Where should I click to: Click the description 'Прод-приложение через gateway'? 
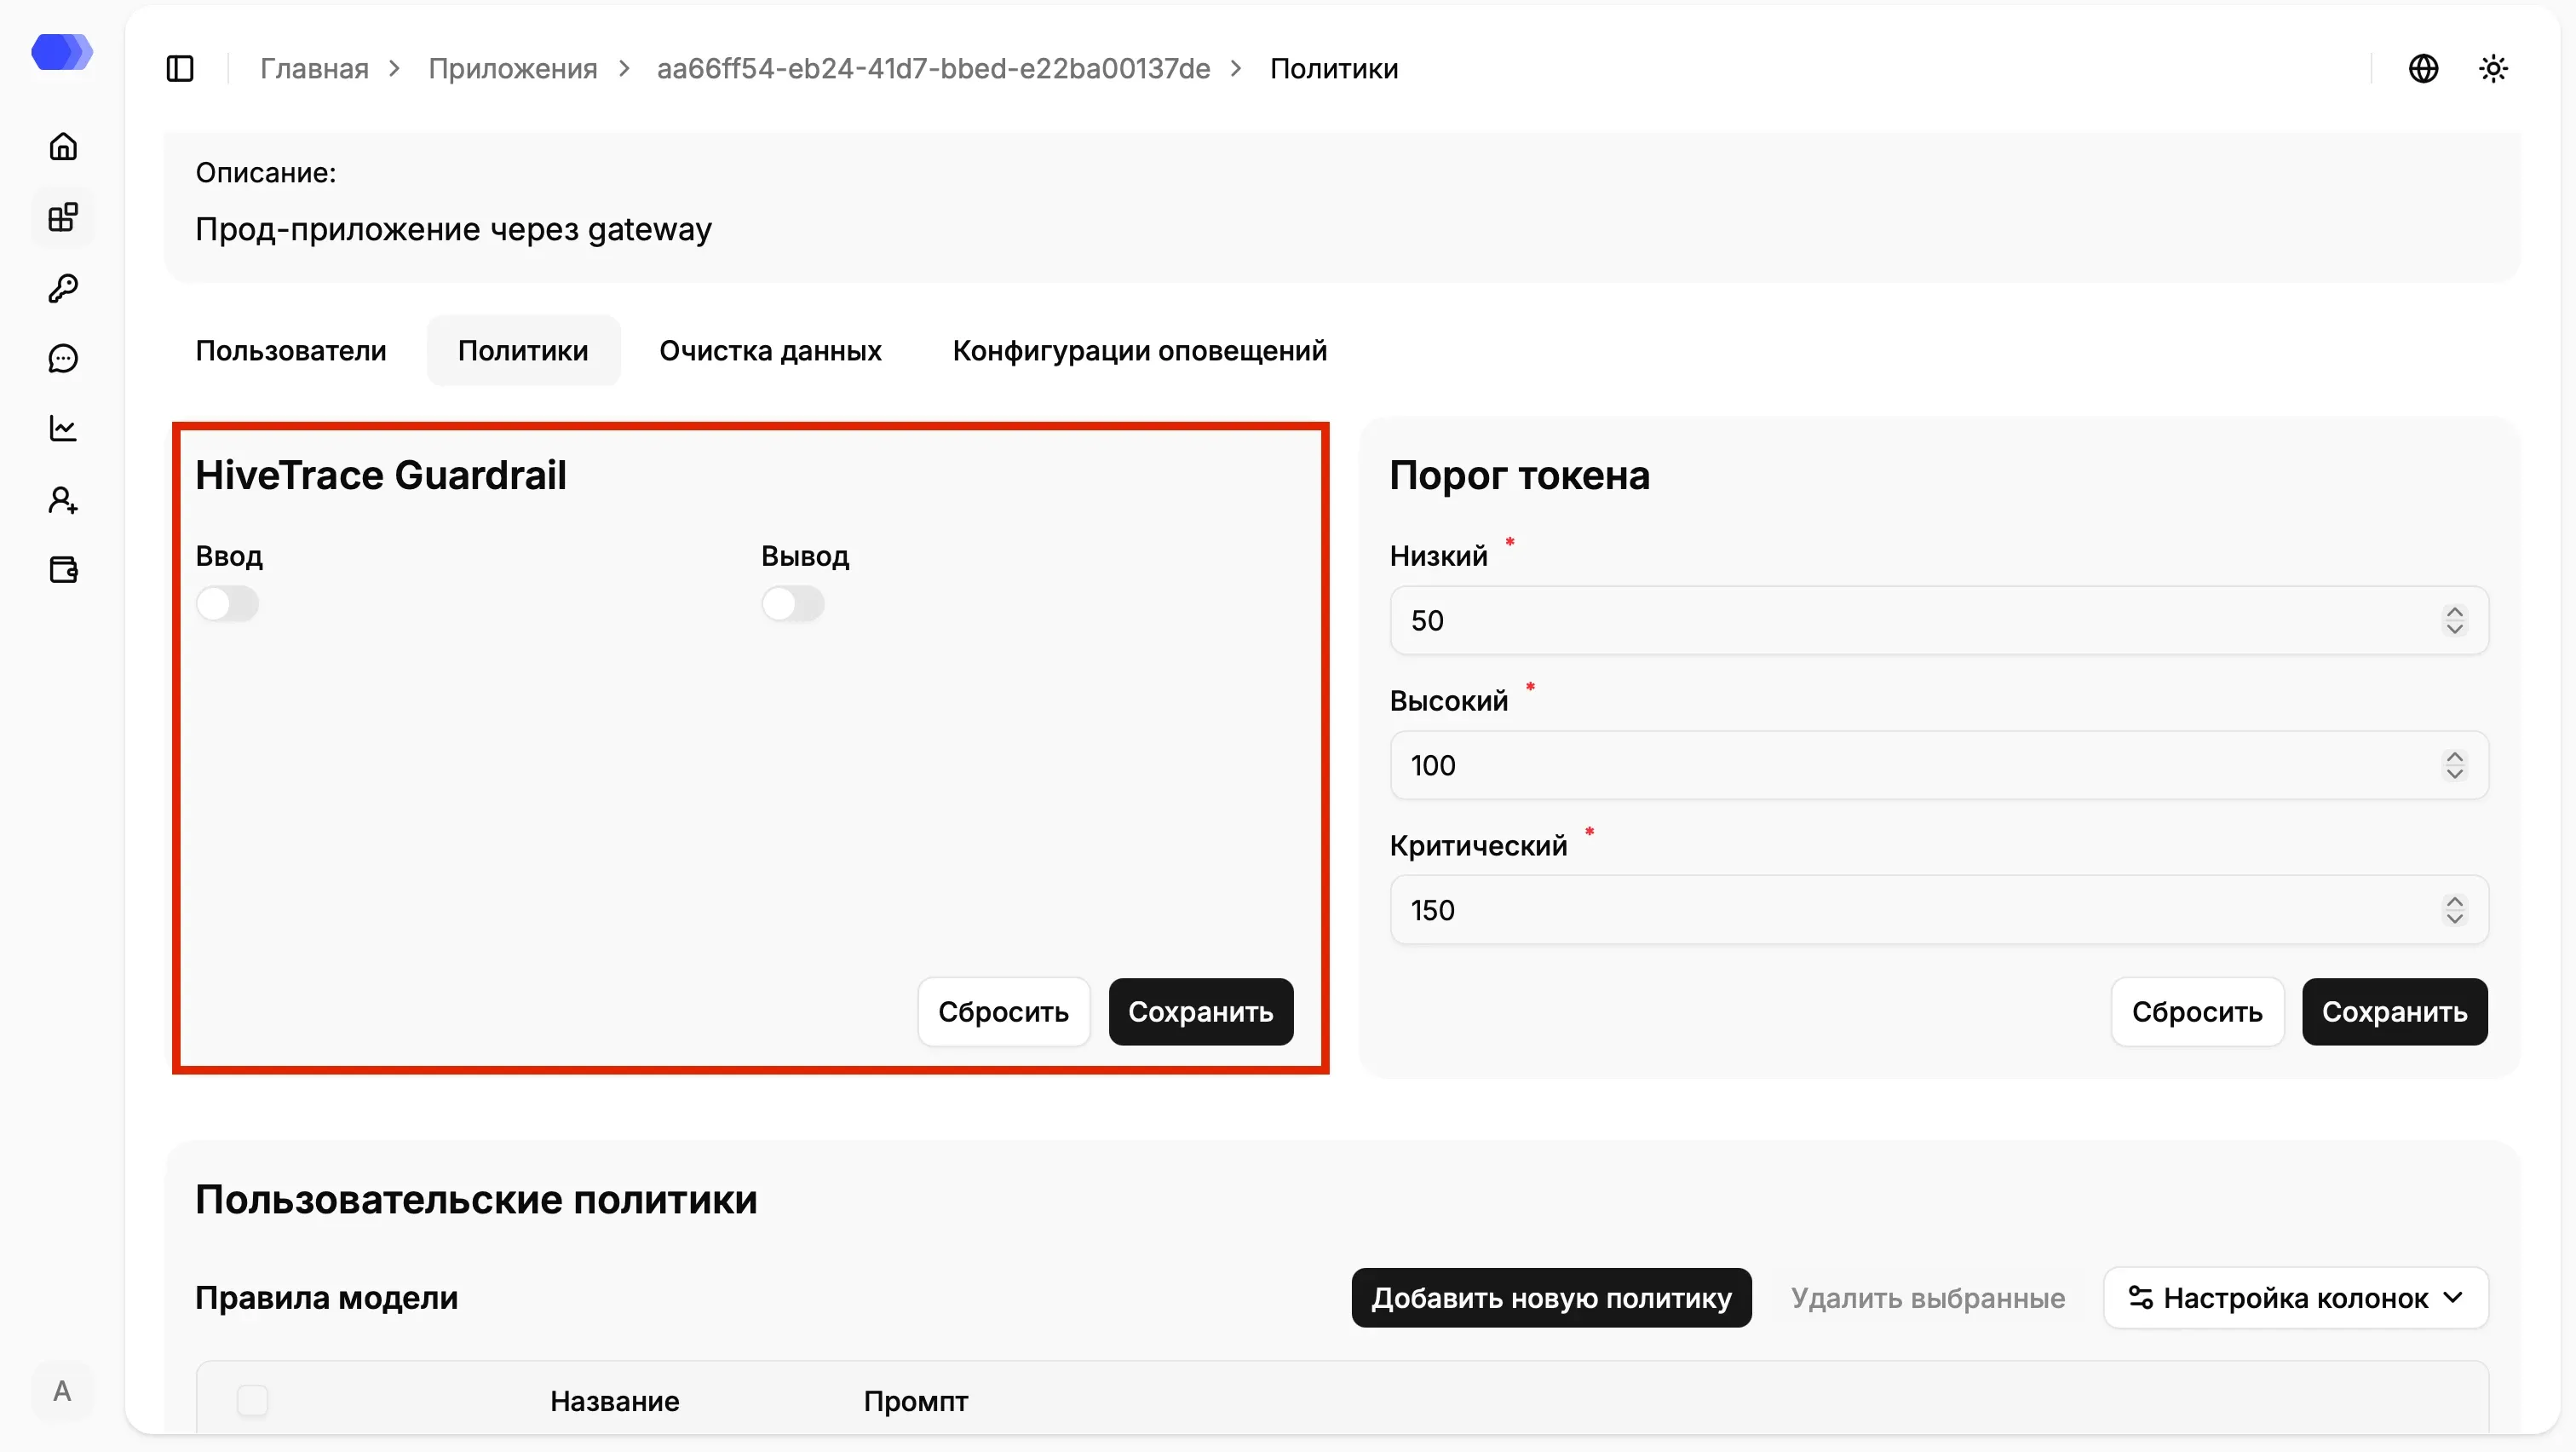453,229
